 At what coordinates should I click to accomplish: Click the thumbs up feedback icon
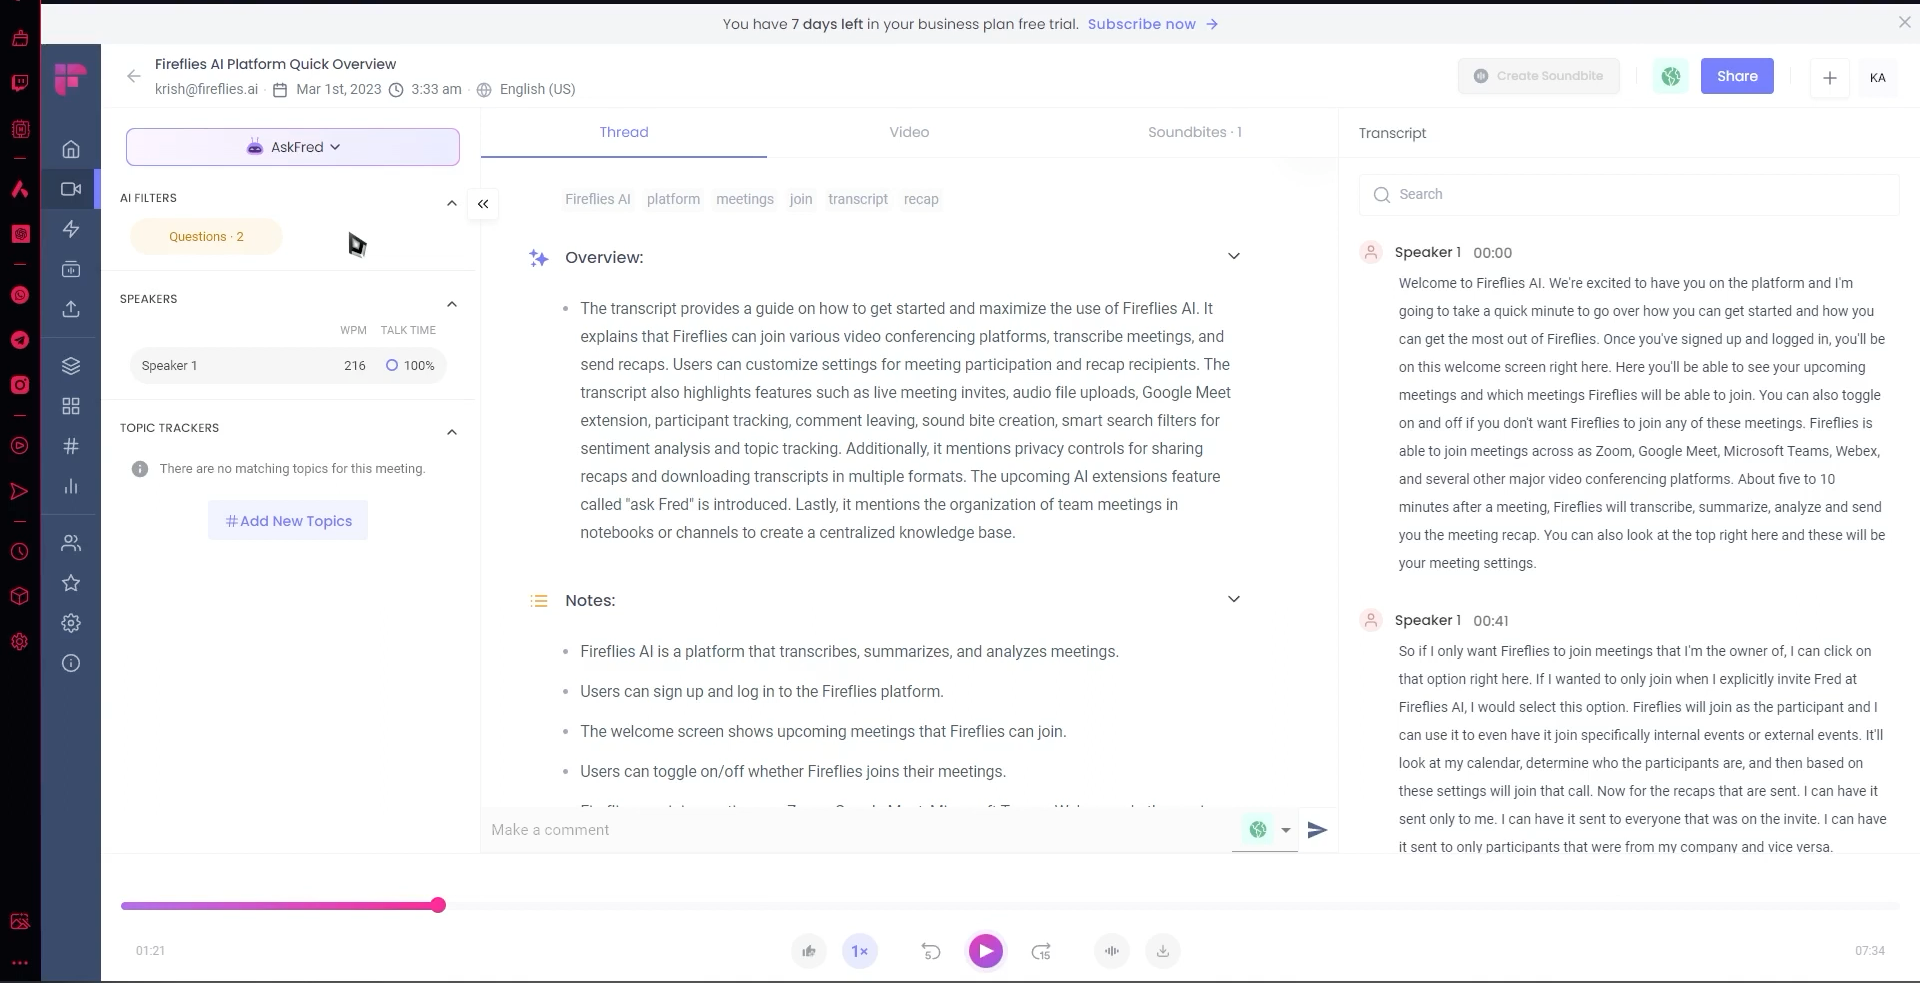click(x=809, y=951)
